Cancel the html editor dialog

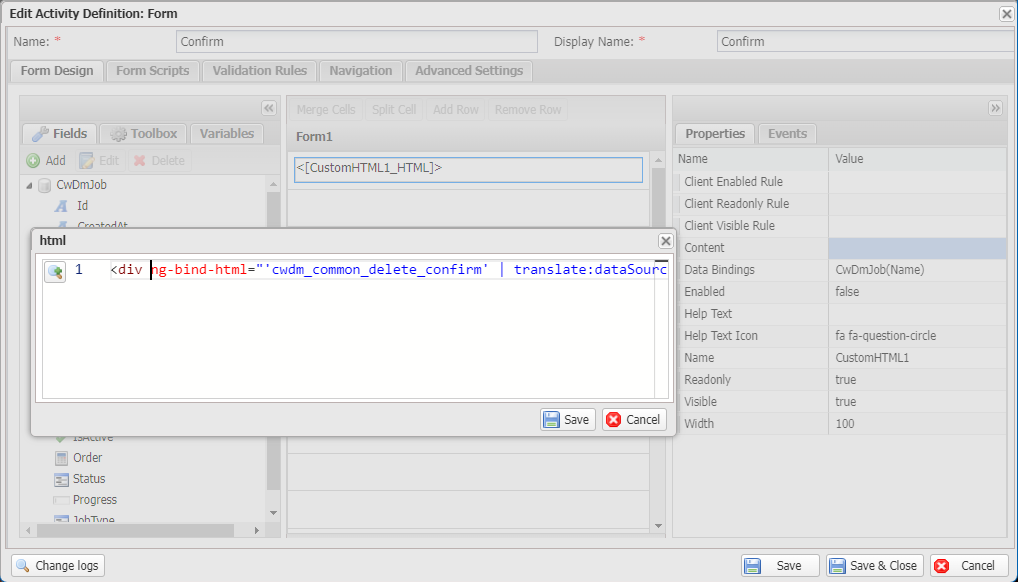point(634,420)
